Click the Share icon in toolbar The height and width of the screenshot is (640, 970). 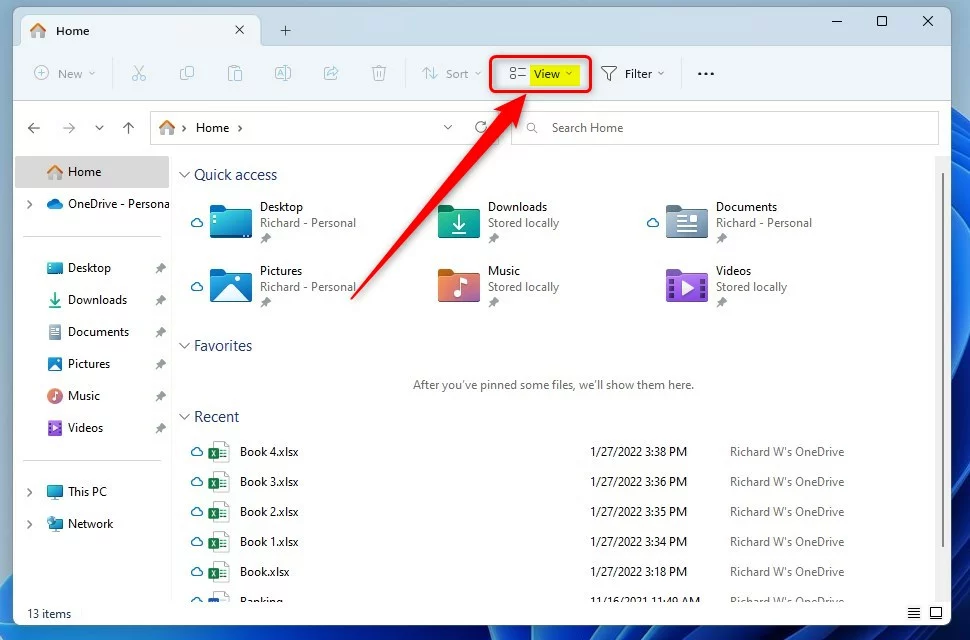[x=331, y=73]
